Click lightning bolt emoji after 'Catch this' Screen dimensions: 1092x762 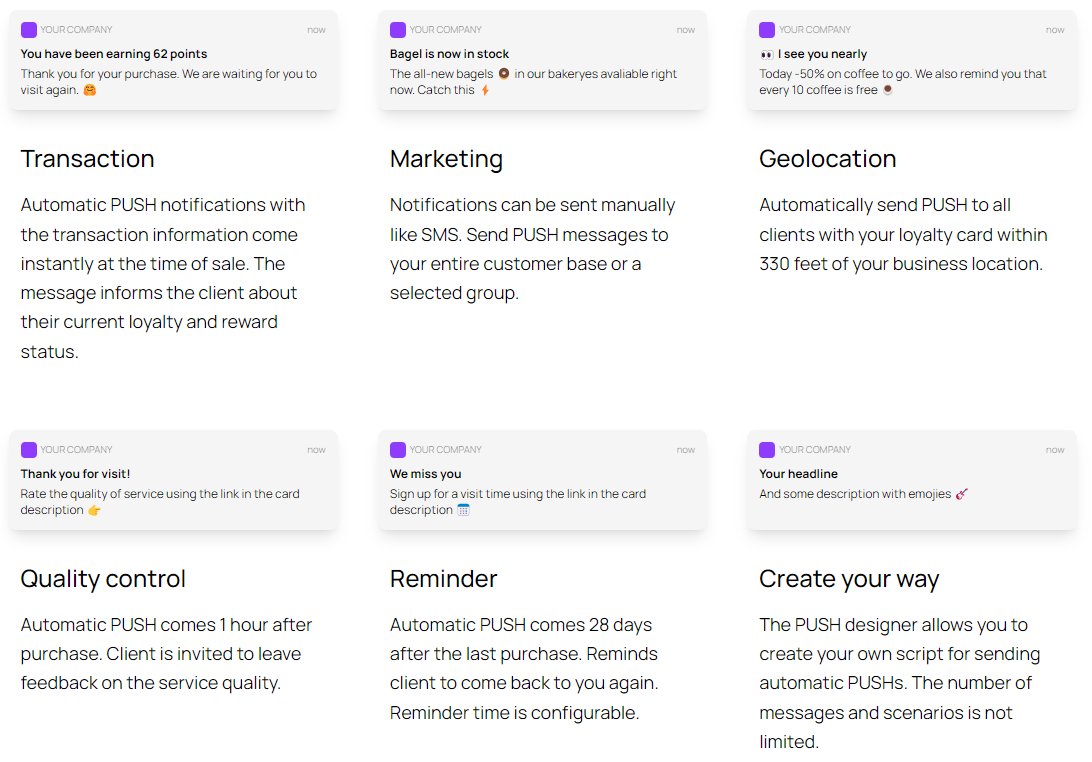pos(485,90)
